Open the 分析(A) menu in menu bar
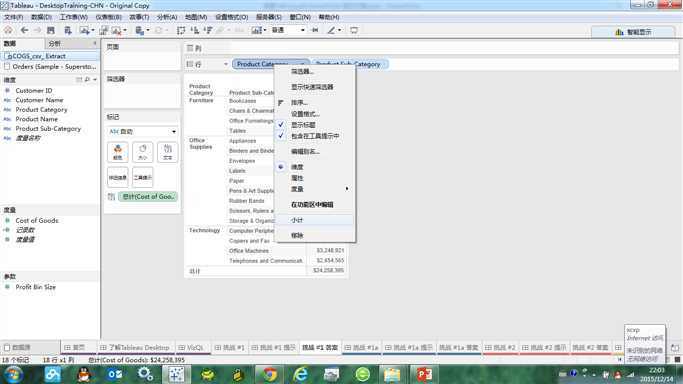The height and width of the screenshot is (384, 683). pos(167,17)
